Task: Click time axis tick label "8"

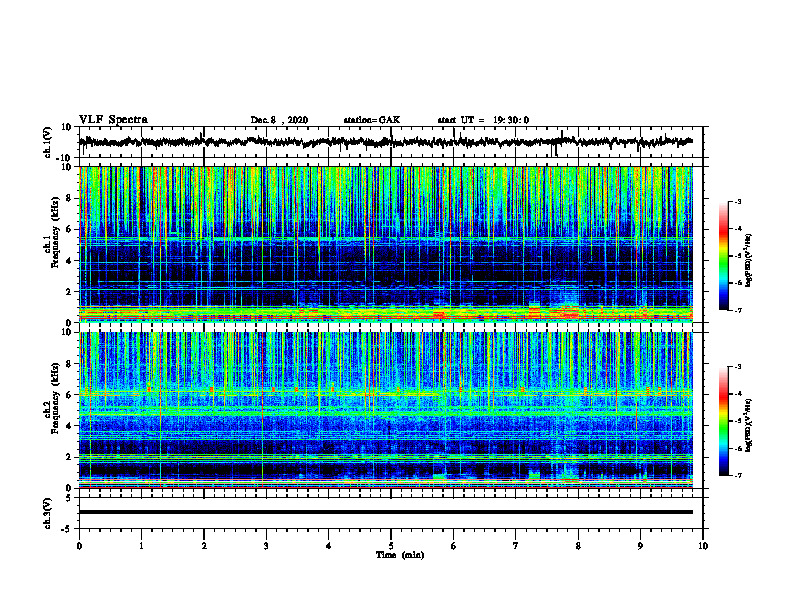Action: click(x=578, y=546)
